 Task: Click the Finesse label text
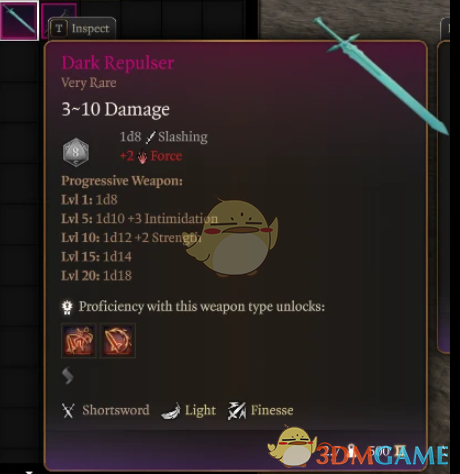[272, 410]
